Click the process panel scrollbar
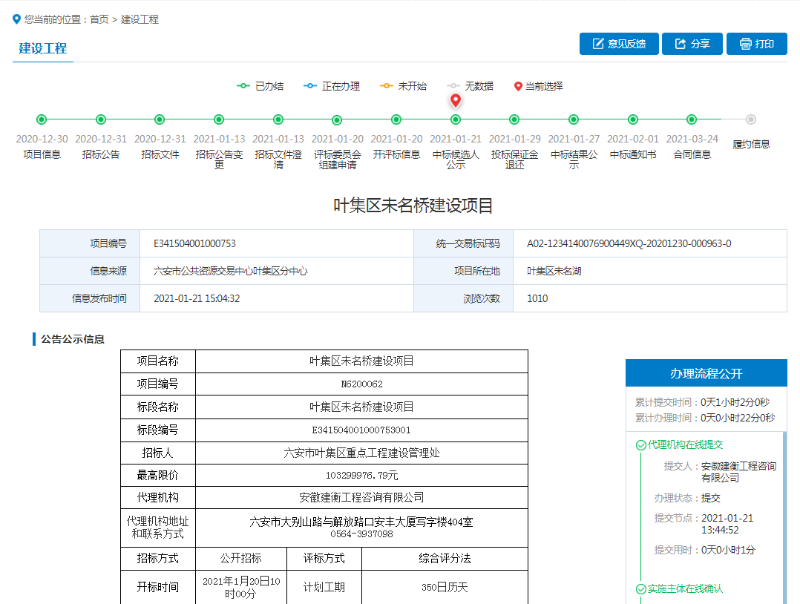 click(785, 517)
